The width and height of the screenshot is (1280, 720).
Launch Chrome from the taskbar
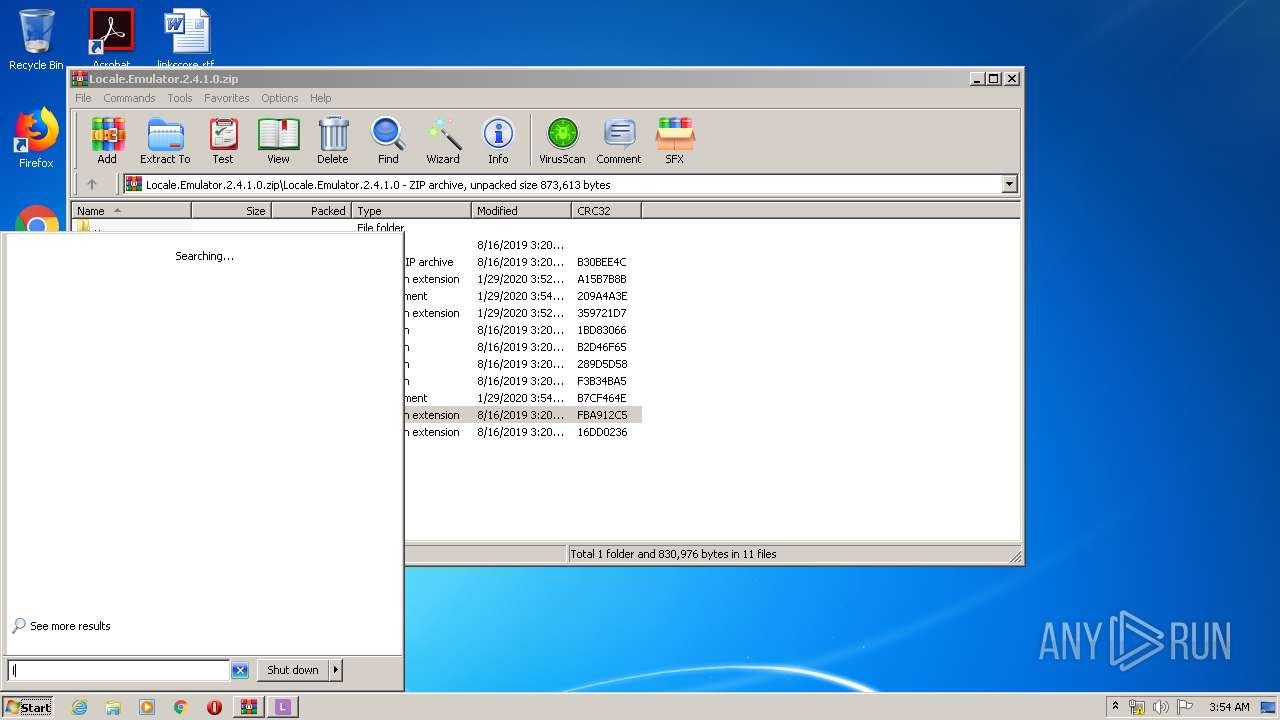[x=181, y=707]
